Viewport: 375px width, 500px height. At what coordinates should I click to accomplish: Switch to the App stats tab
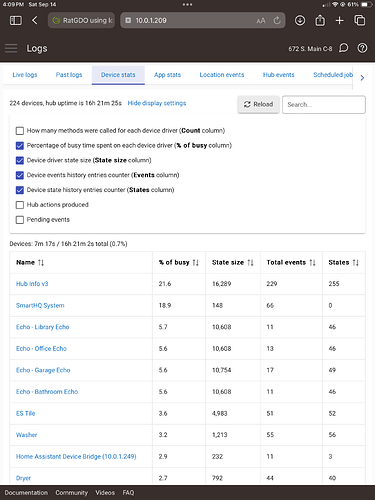coord(167,75)
